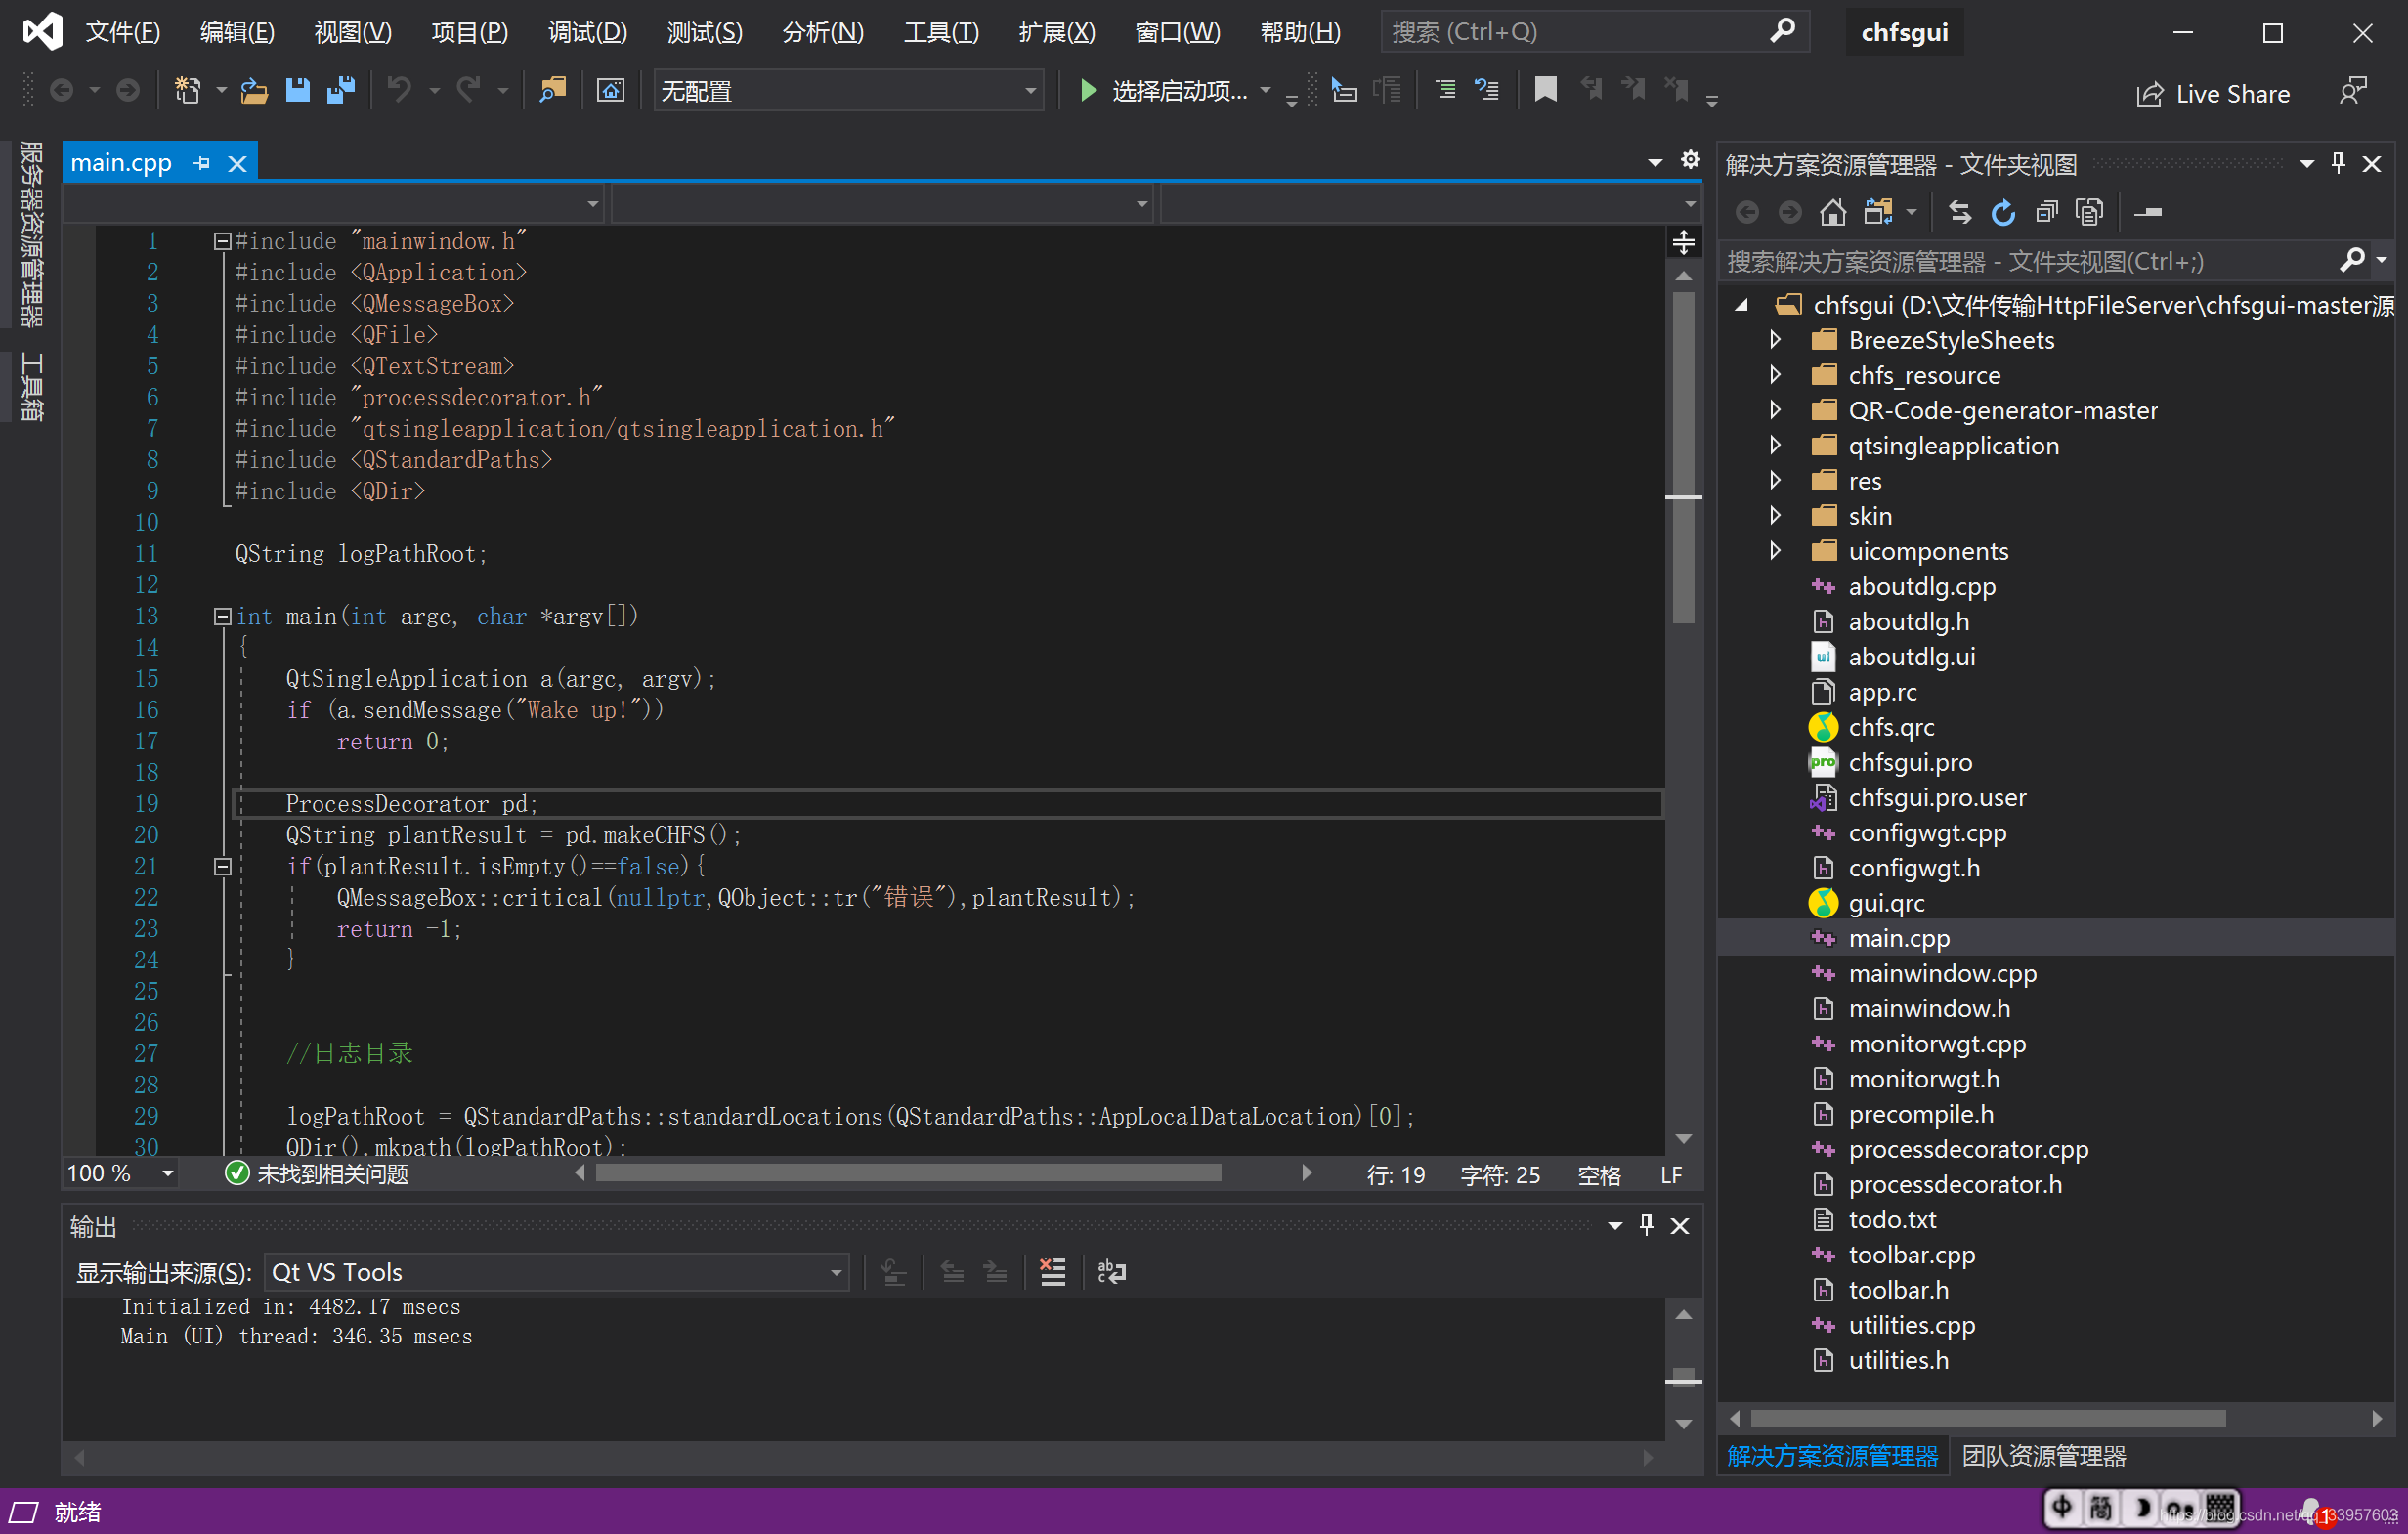Screen dimensions: 2408x1534
Task: Refresh the Solution Explorer folder view
Action: coord(2003,212)
